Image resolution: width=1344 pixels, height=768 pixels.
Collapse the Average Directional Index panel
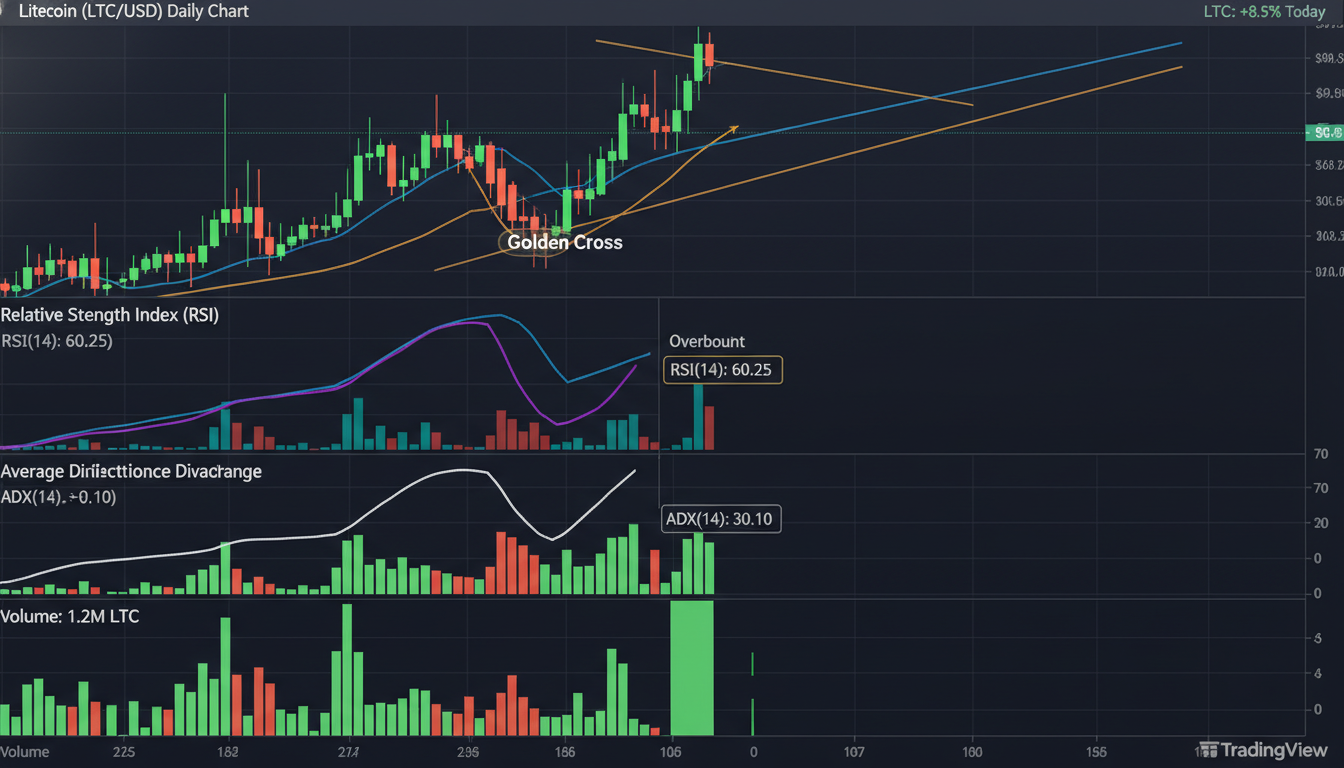130,471
